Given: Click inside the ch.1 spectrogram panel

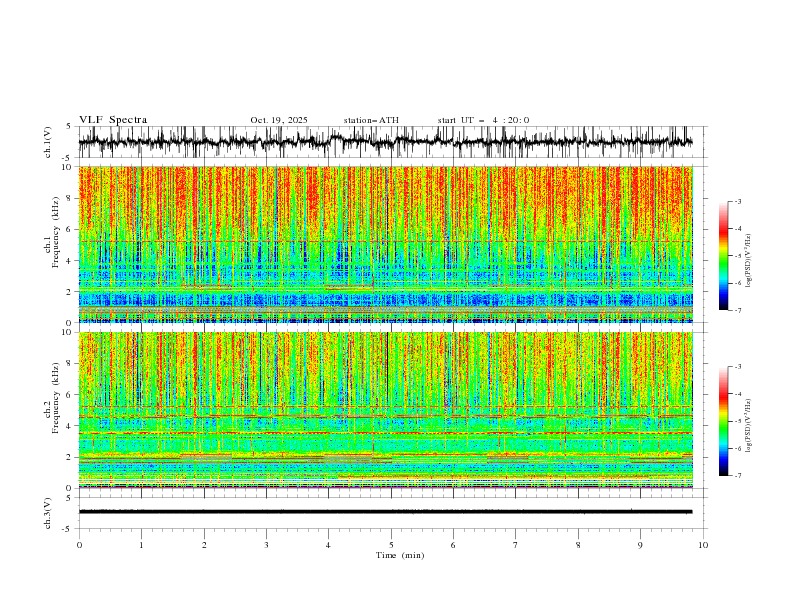Looking at the screenshot, I should pos(385,244).
